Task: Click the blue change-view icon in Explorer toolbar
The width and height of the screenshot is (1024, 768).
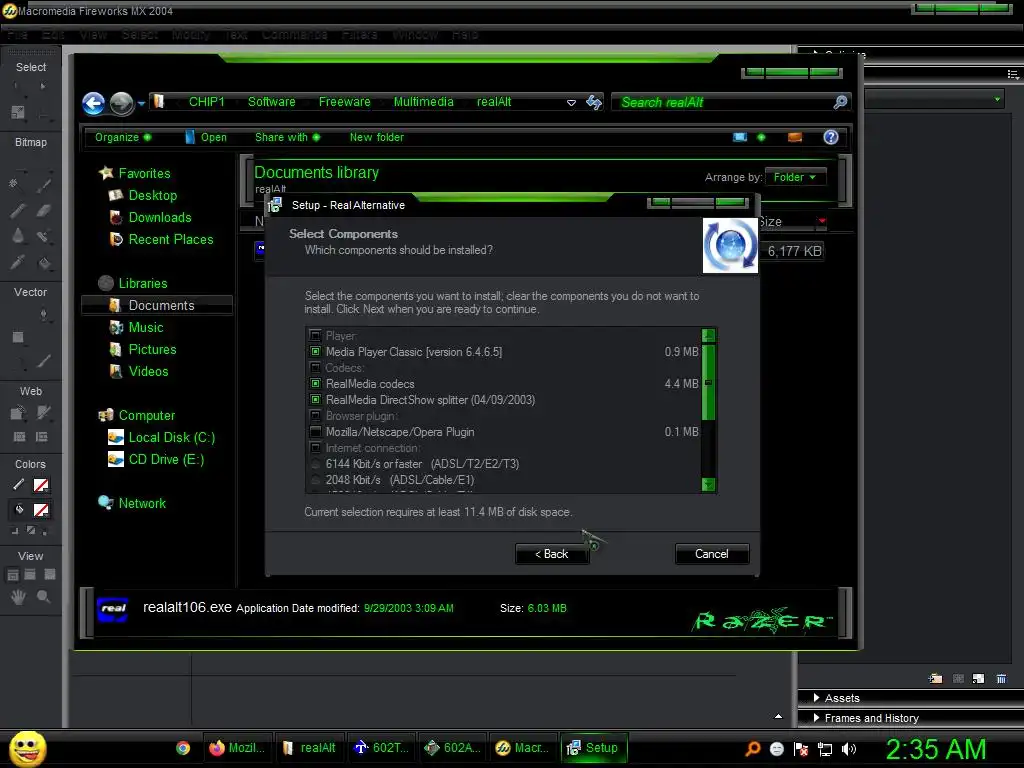Action: [x=740, y=137]
